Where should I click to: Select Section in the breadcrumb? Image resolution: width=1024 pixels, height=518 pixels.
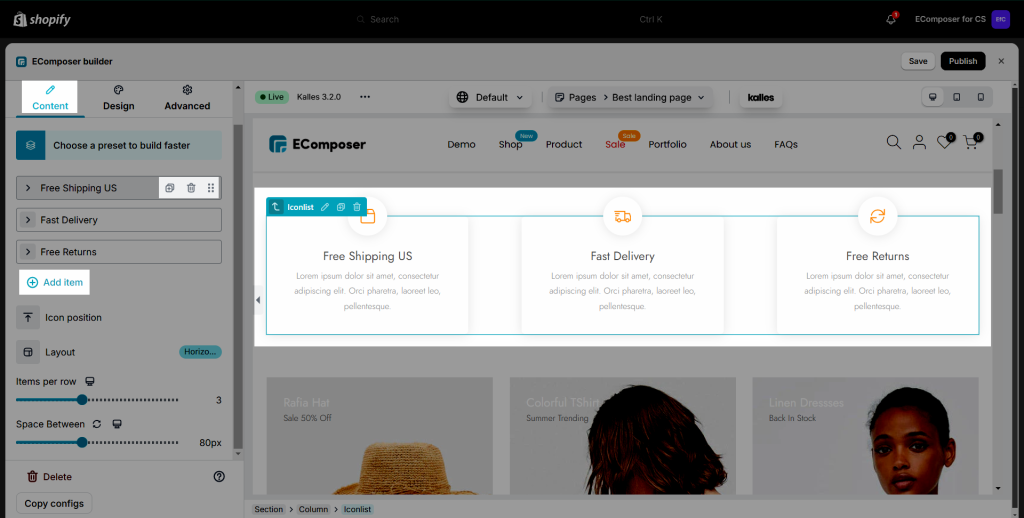pyautogui.click(x=269, y=510)
